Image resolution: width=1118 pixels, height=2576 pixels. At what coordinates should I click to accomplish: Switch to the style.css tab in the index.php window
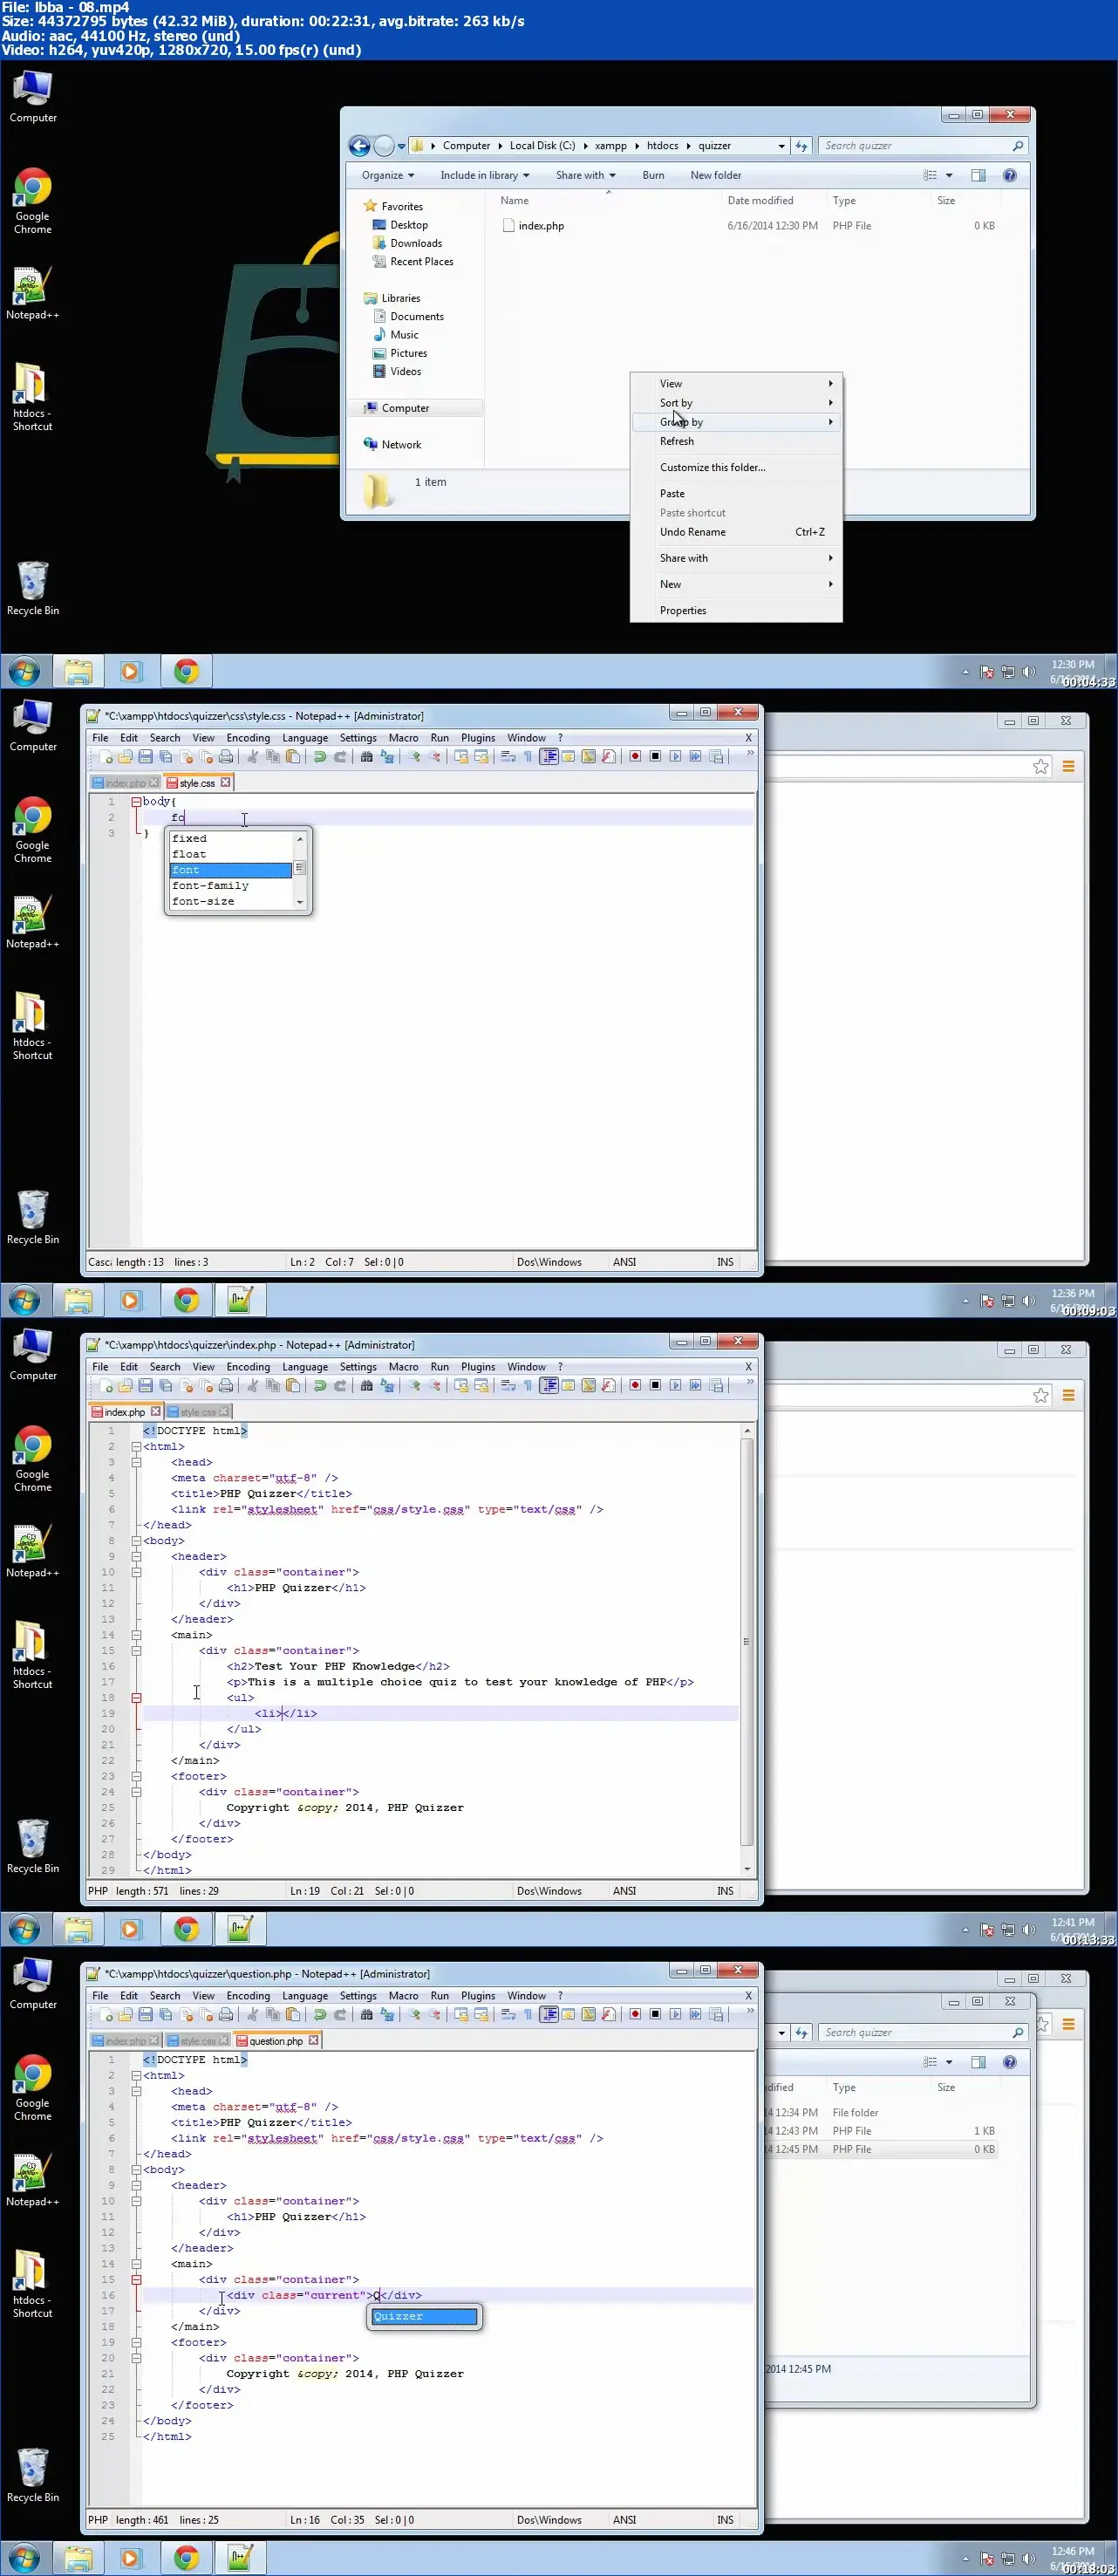coord(198,1412)
